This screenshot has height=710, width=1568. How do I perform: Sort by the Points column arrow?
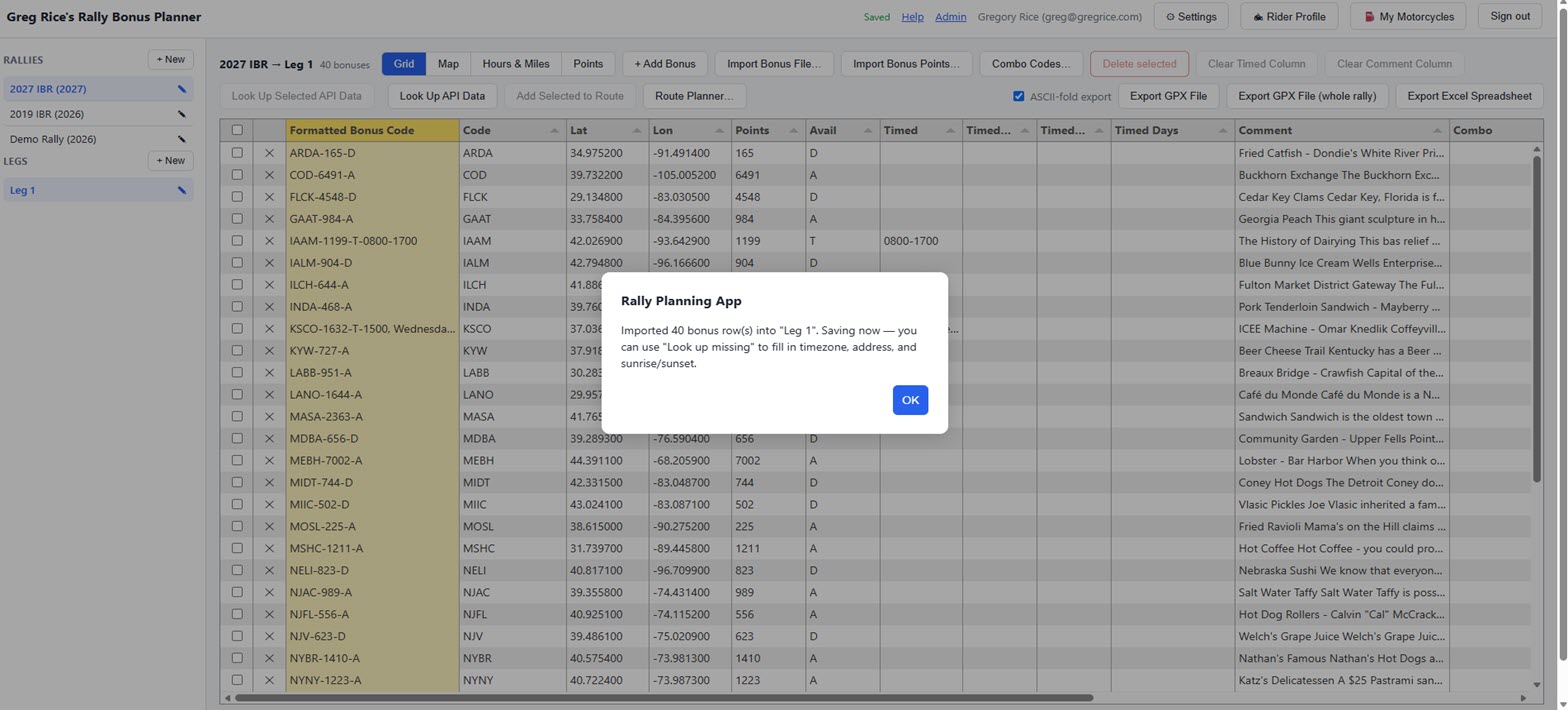coord(793,131)
